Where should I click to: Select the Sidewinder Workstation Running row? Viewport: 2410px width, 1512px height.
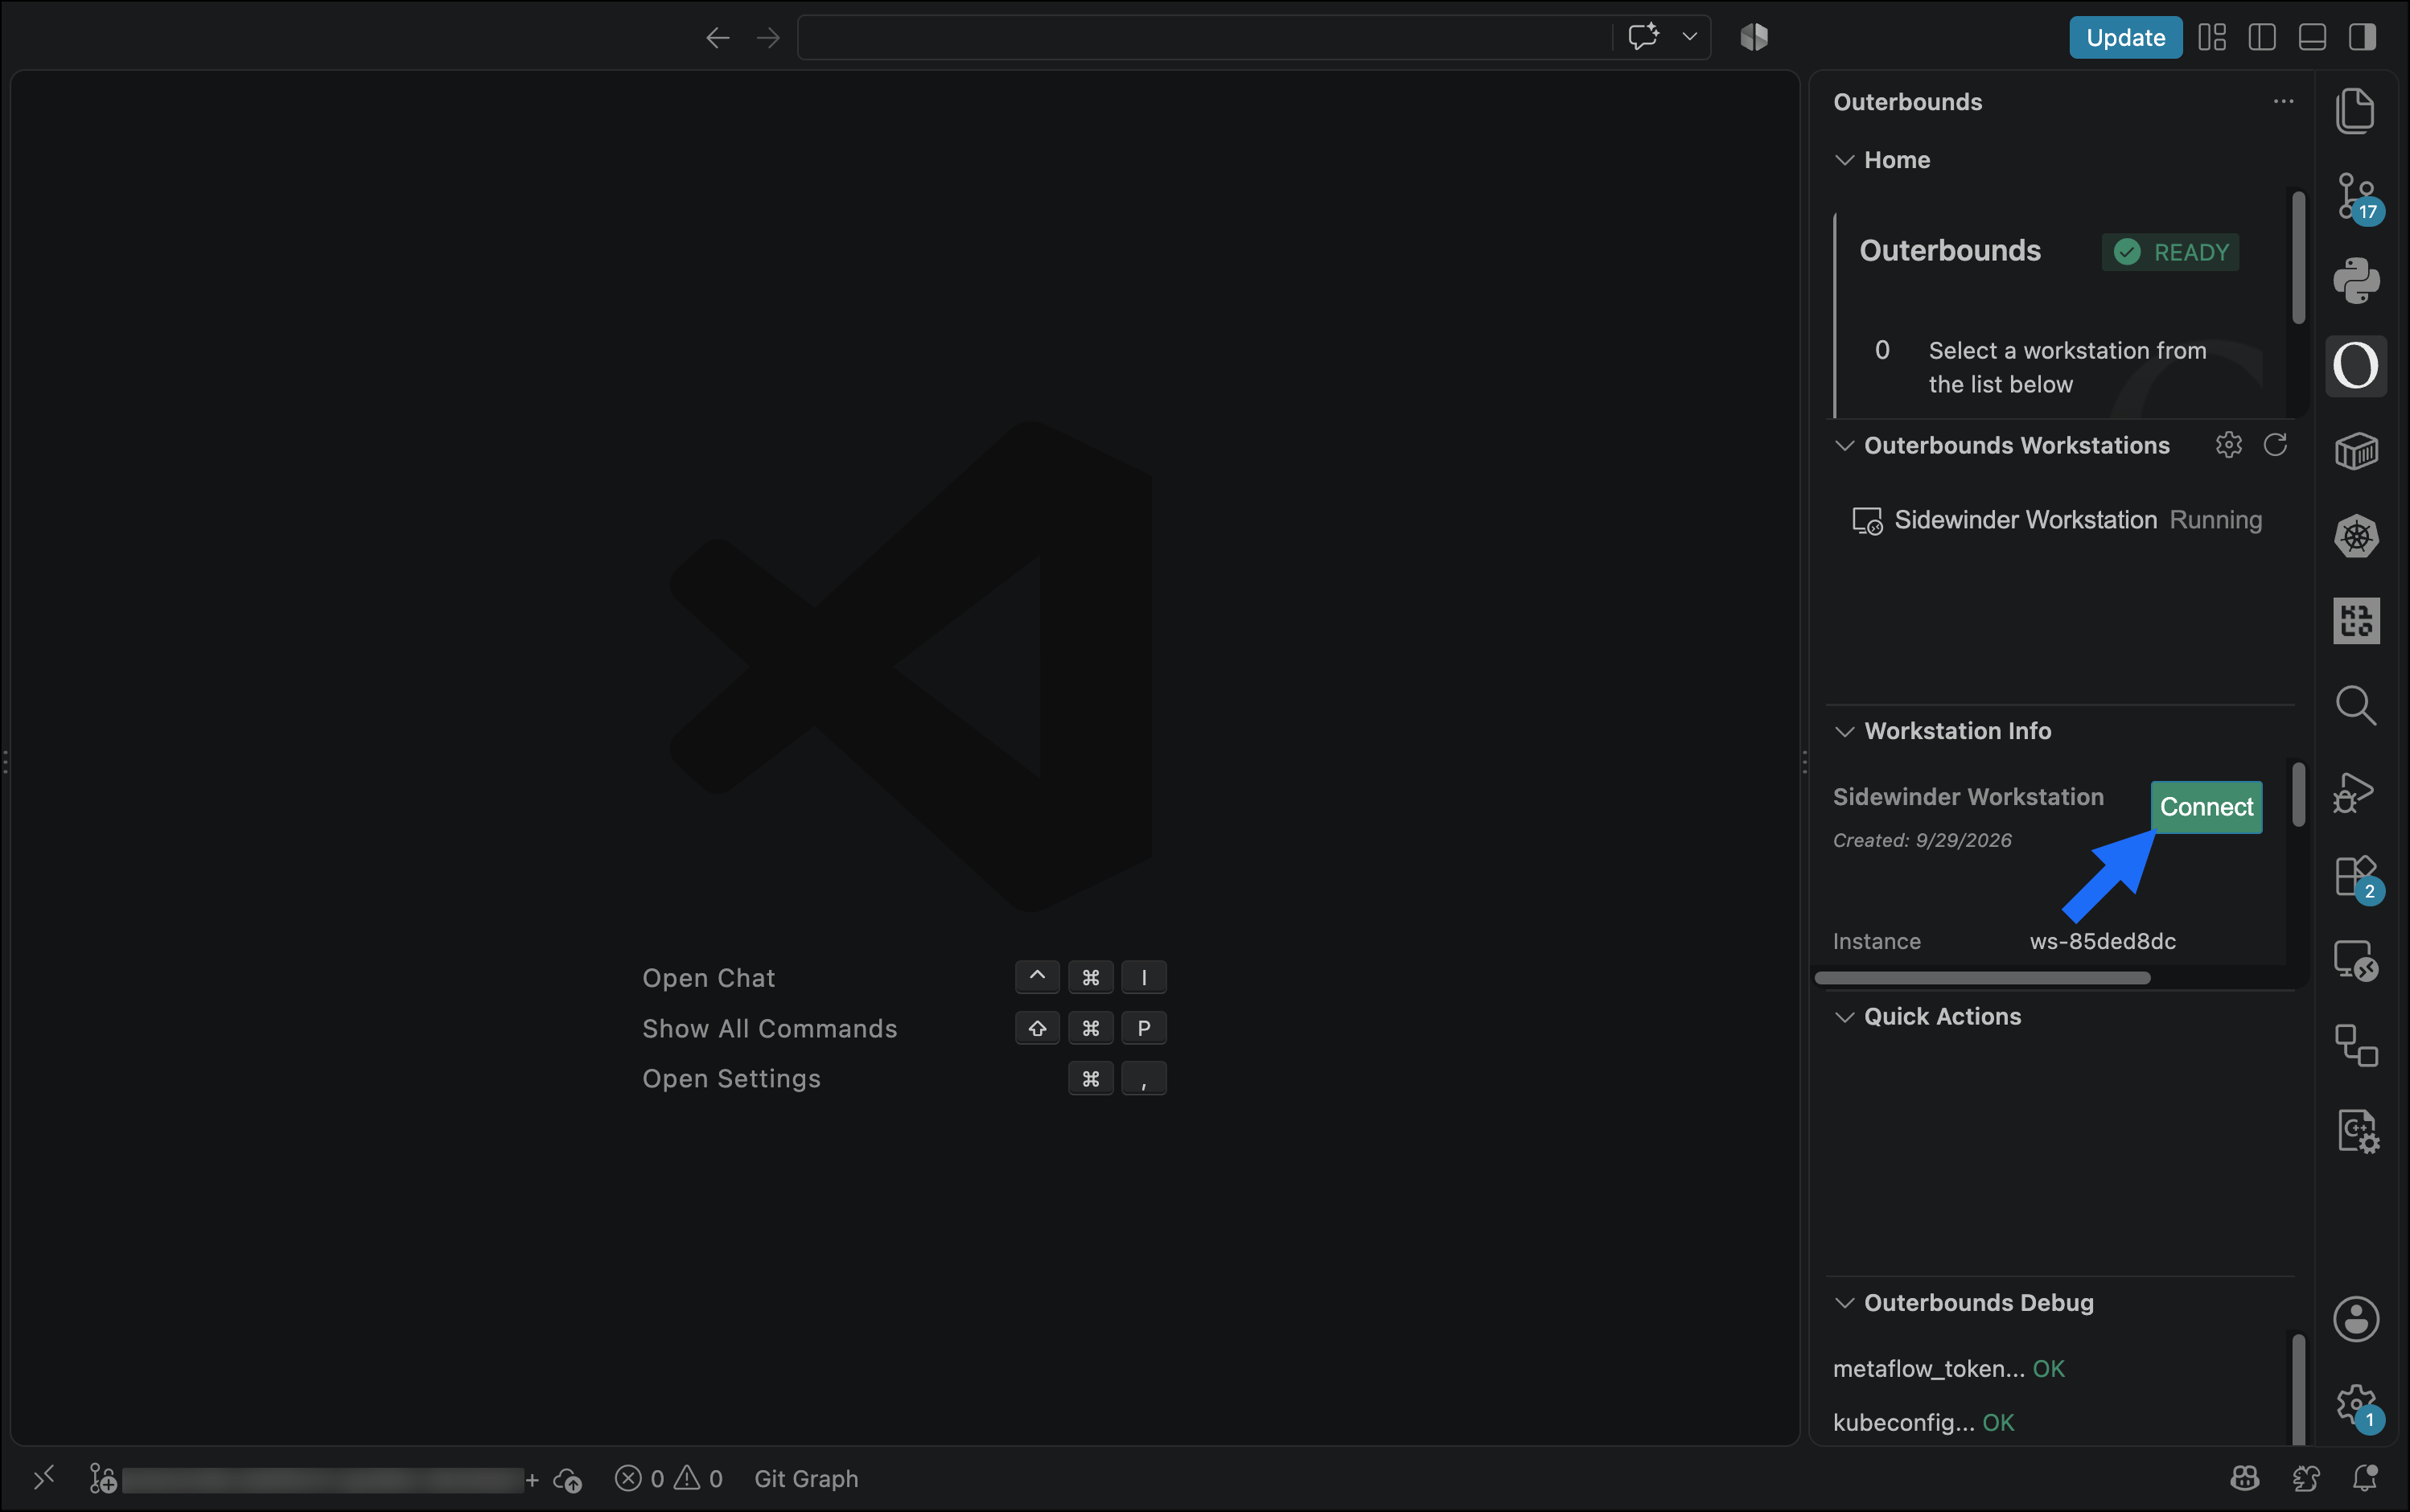pos(2058,520)
